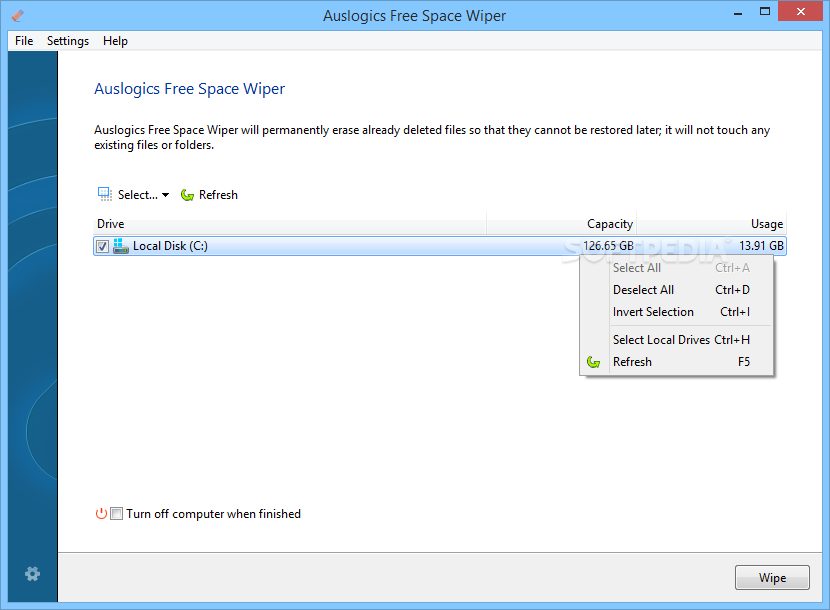Click the green Refresh icon in context menu
The image size is (830, 610).
click(593, 362)
